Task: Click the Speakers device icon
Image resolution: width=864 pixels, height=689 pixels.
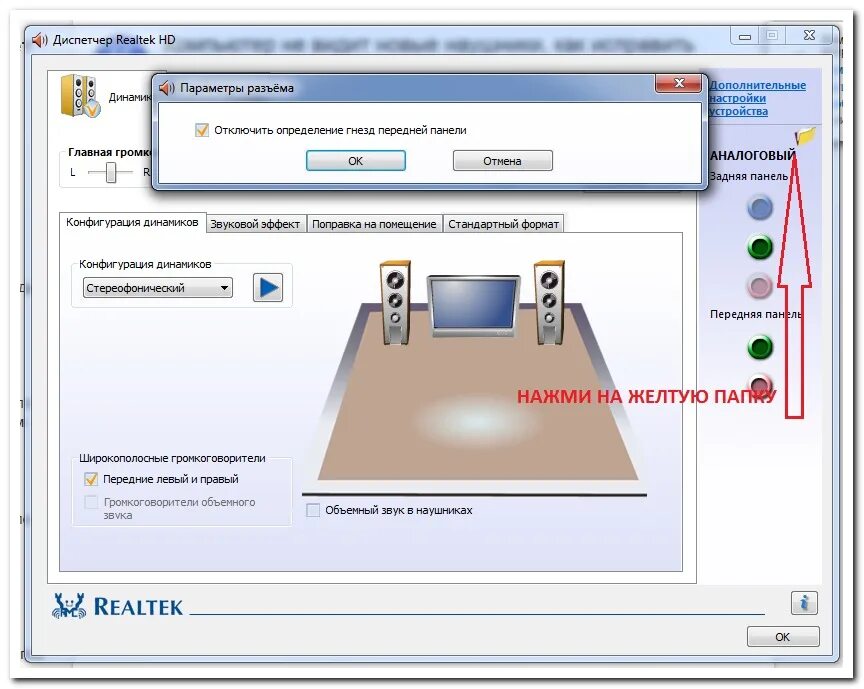Action: [80, 96]
